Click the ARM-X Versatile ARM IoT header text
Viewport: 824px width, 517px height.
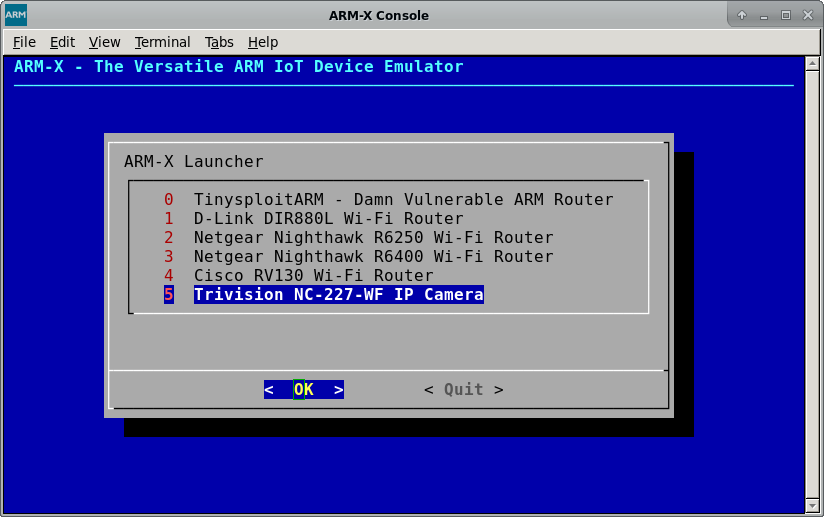pos(239,67)
